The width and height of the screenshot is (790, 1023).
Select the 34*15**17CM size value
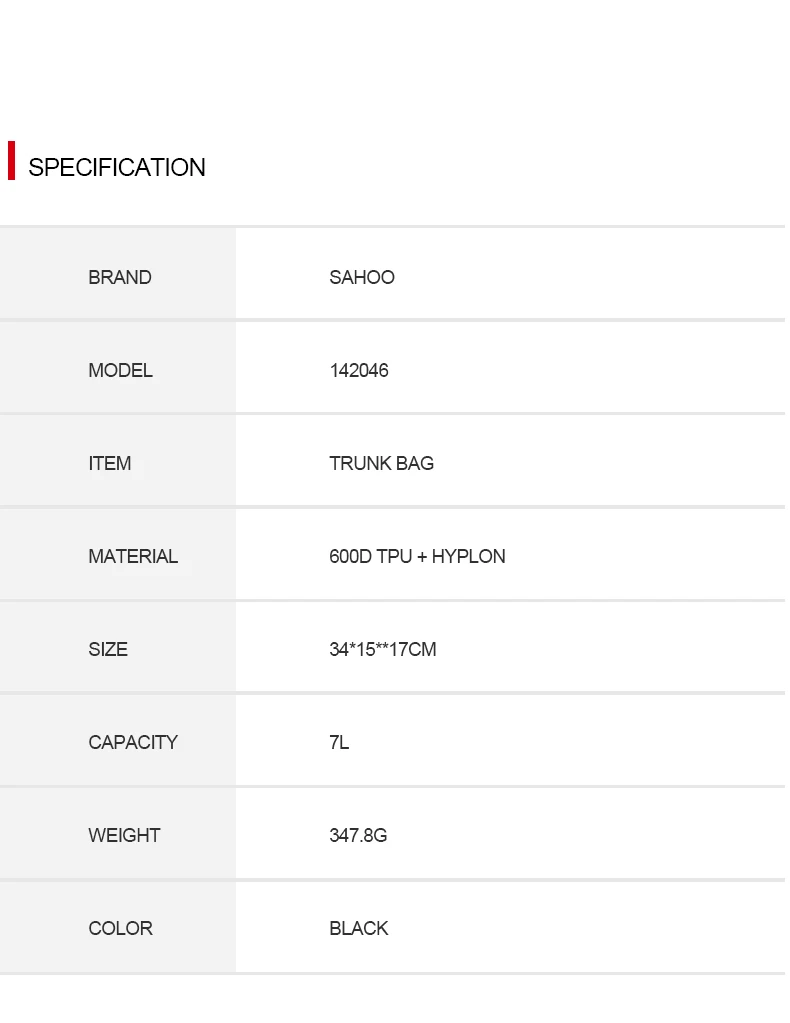(x=383, y=649)
